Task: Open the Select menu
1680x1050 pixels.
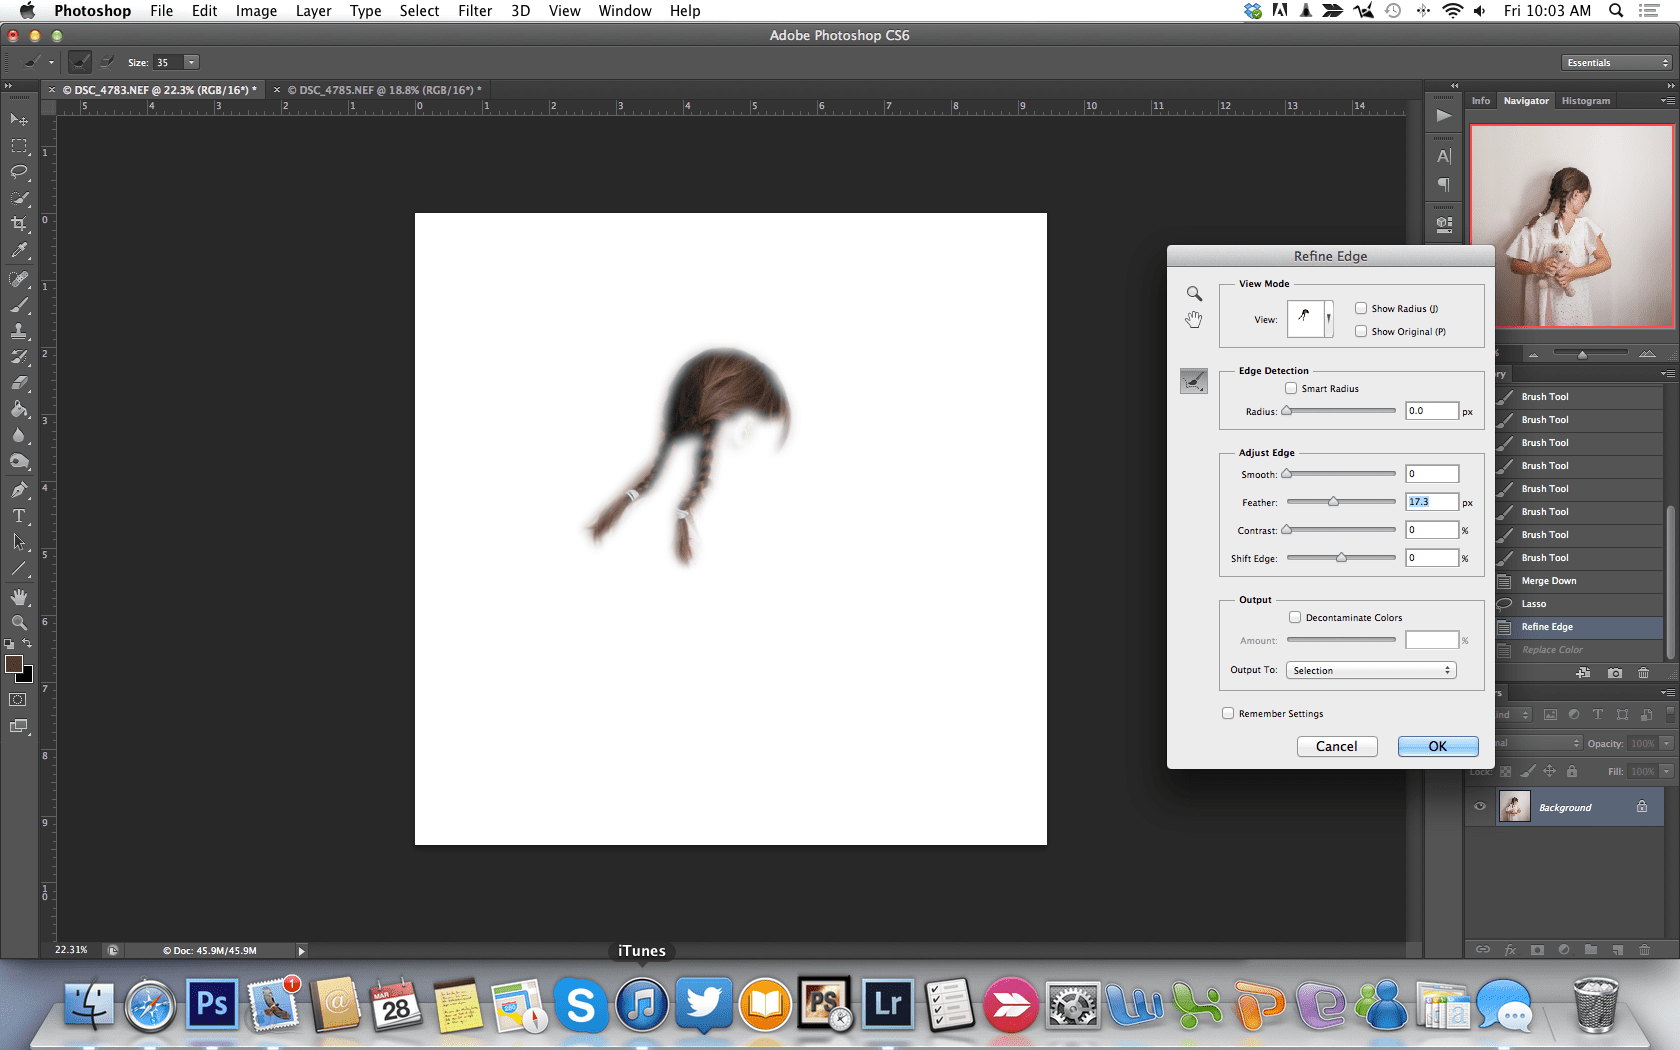Action: pos(419,11)
